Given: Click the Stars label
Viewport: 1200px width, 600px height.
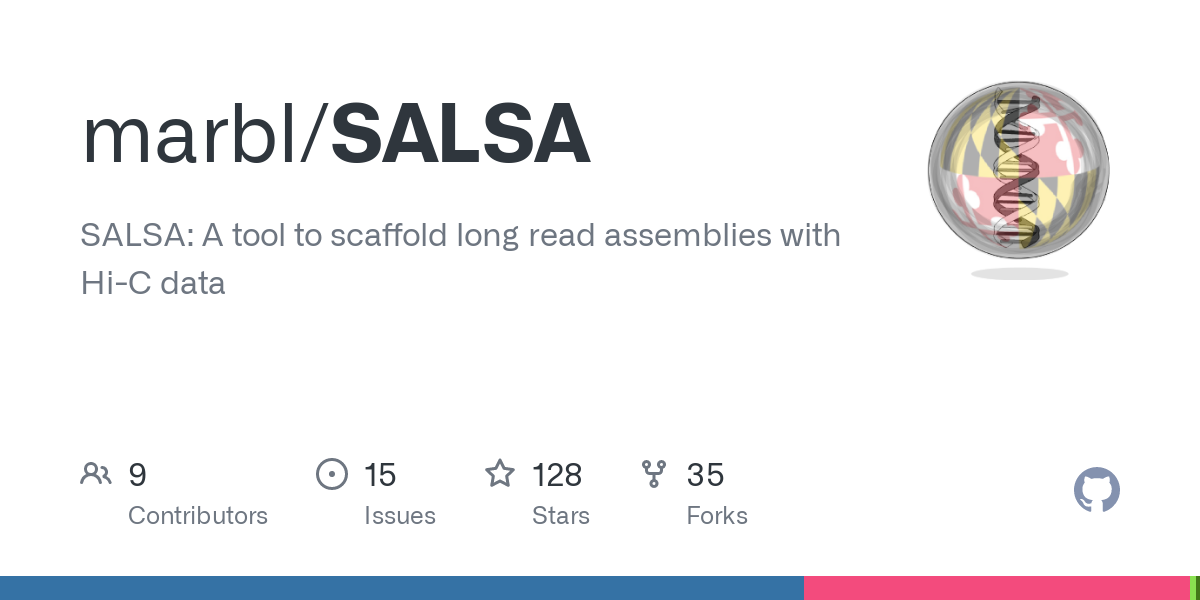Looking at the screenshot, I should click(561, 516).
